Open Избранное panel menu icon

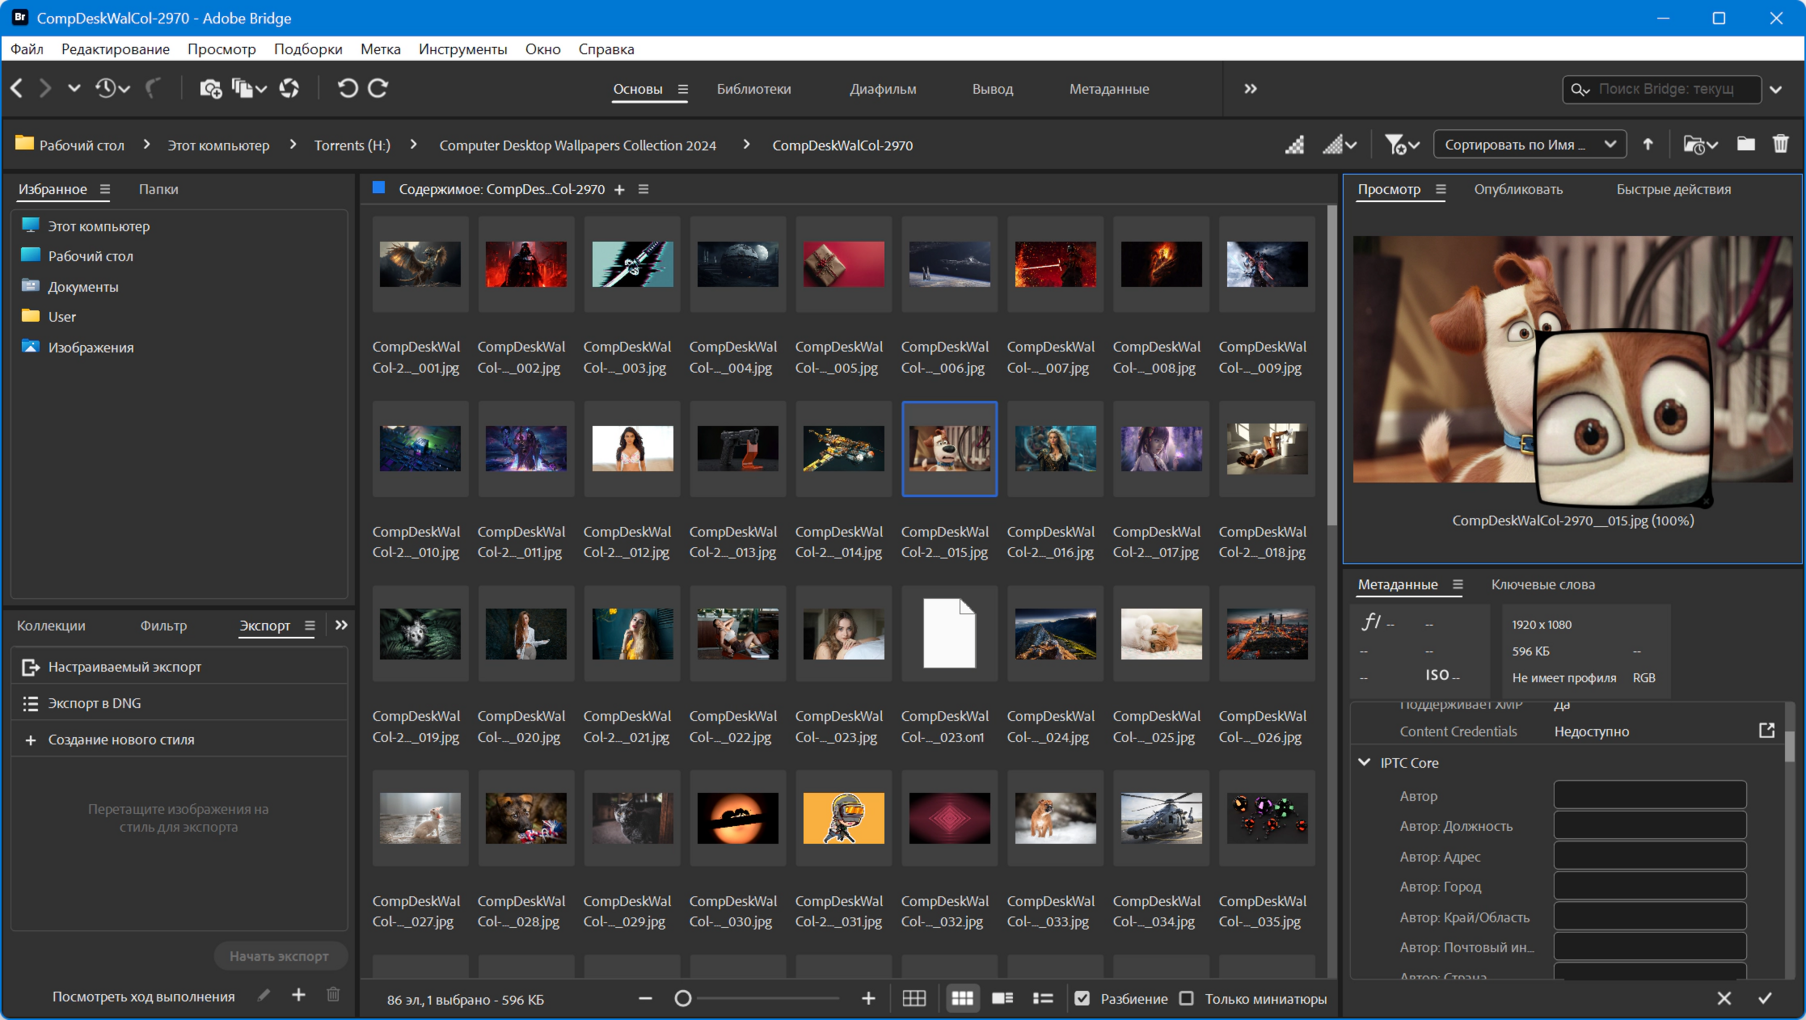[105, 189]
